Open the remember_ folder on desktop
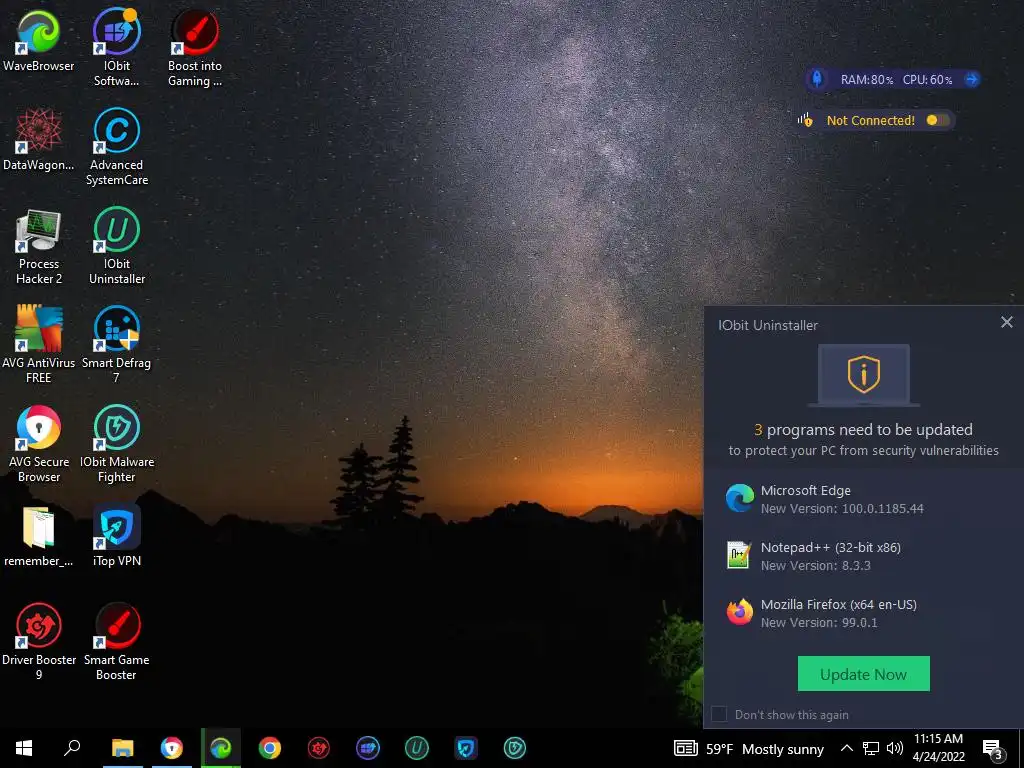 point(39,536)
